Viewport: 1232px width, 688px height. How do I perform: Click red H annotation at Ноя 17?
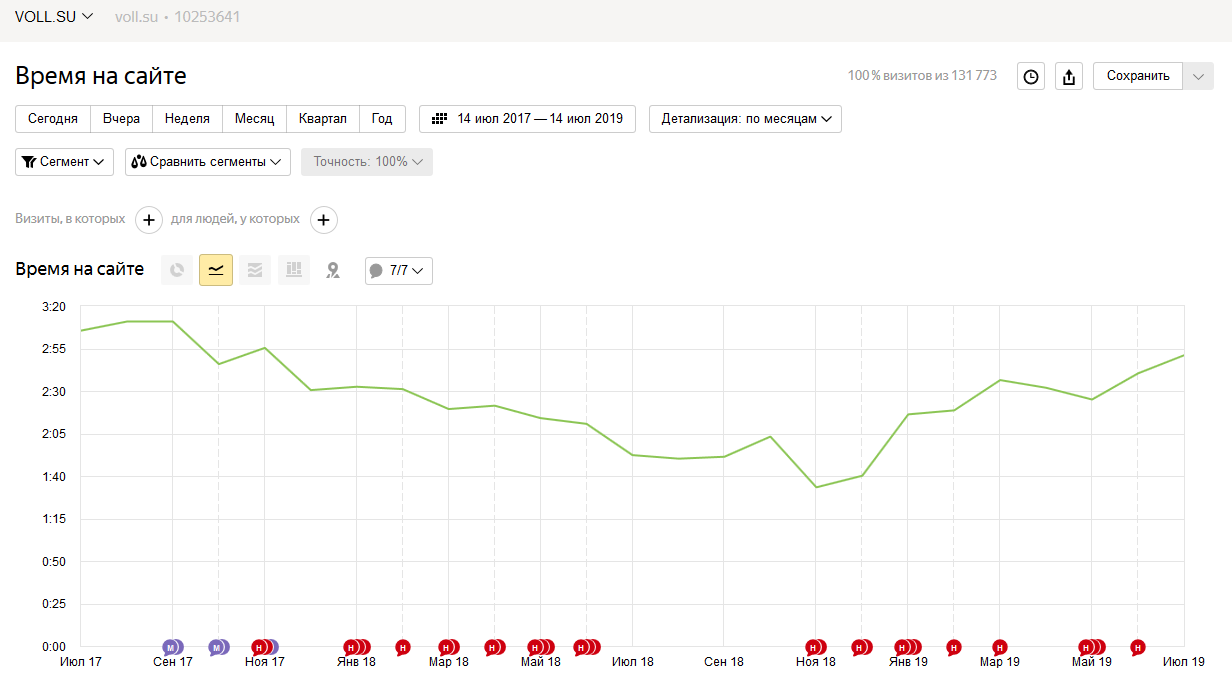click(259, 648)
